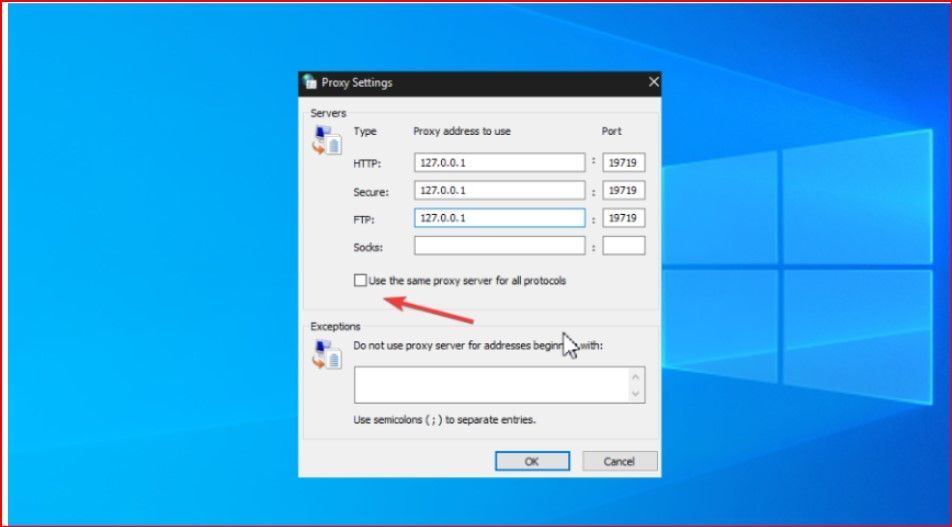This screenshot has height=527, width=952.
Task: Click the Servers section computer icon
Action: [327, 140]
